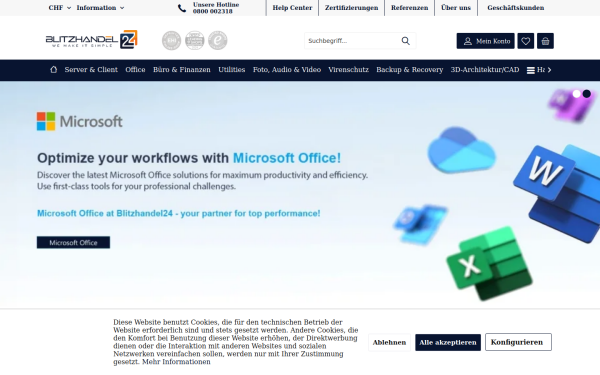600x375 pixels.
Task: Click the second trust certification badge
Action: tap(195, 41)
